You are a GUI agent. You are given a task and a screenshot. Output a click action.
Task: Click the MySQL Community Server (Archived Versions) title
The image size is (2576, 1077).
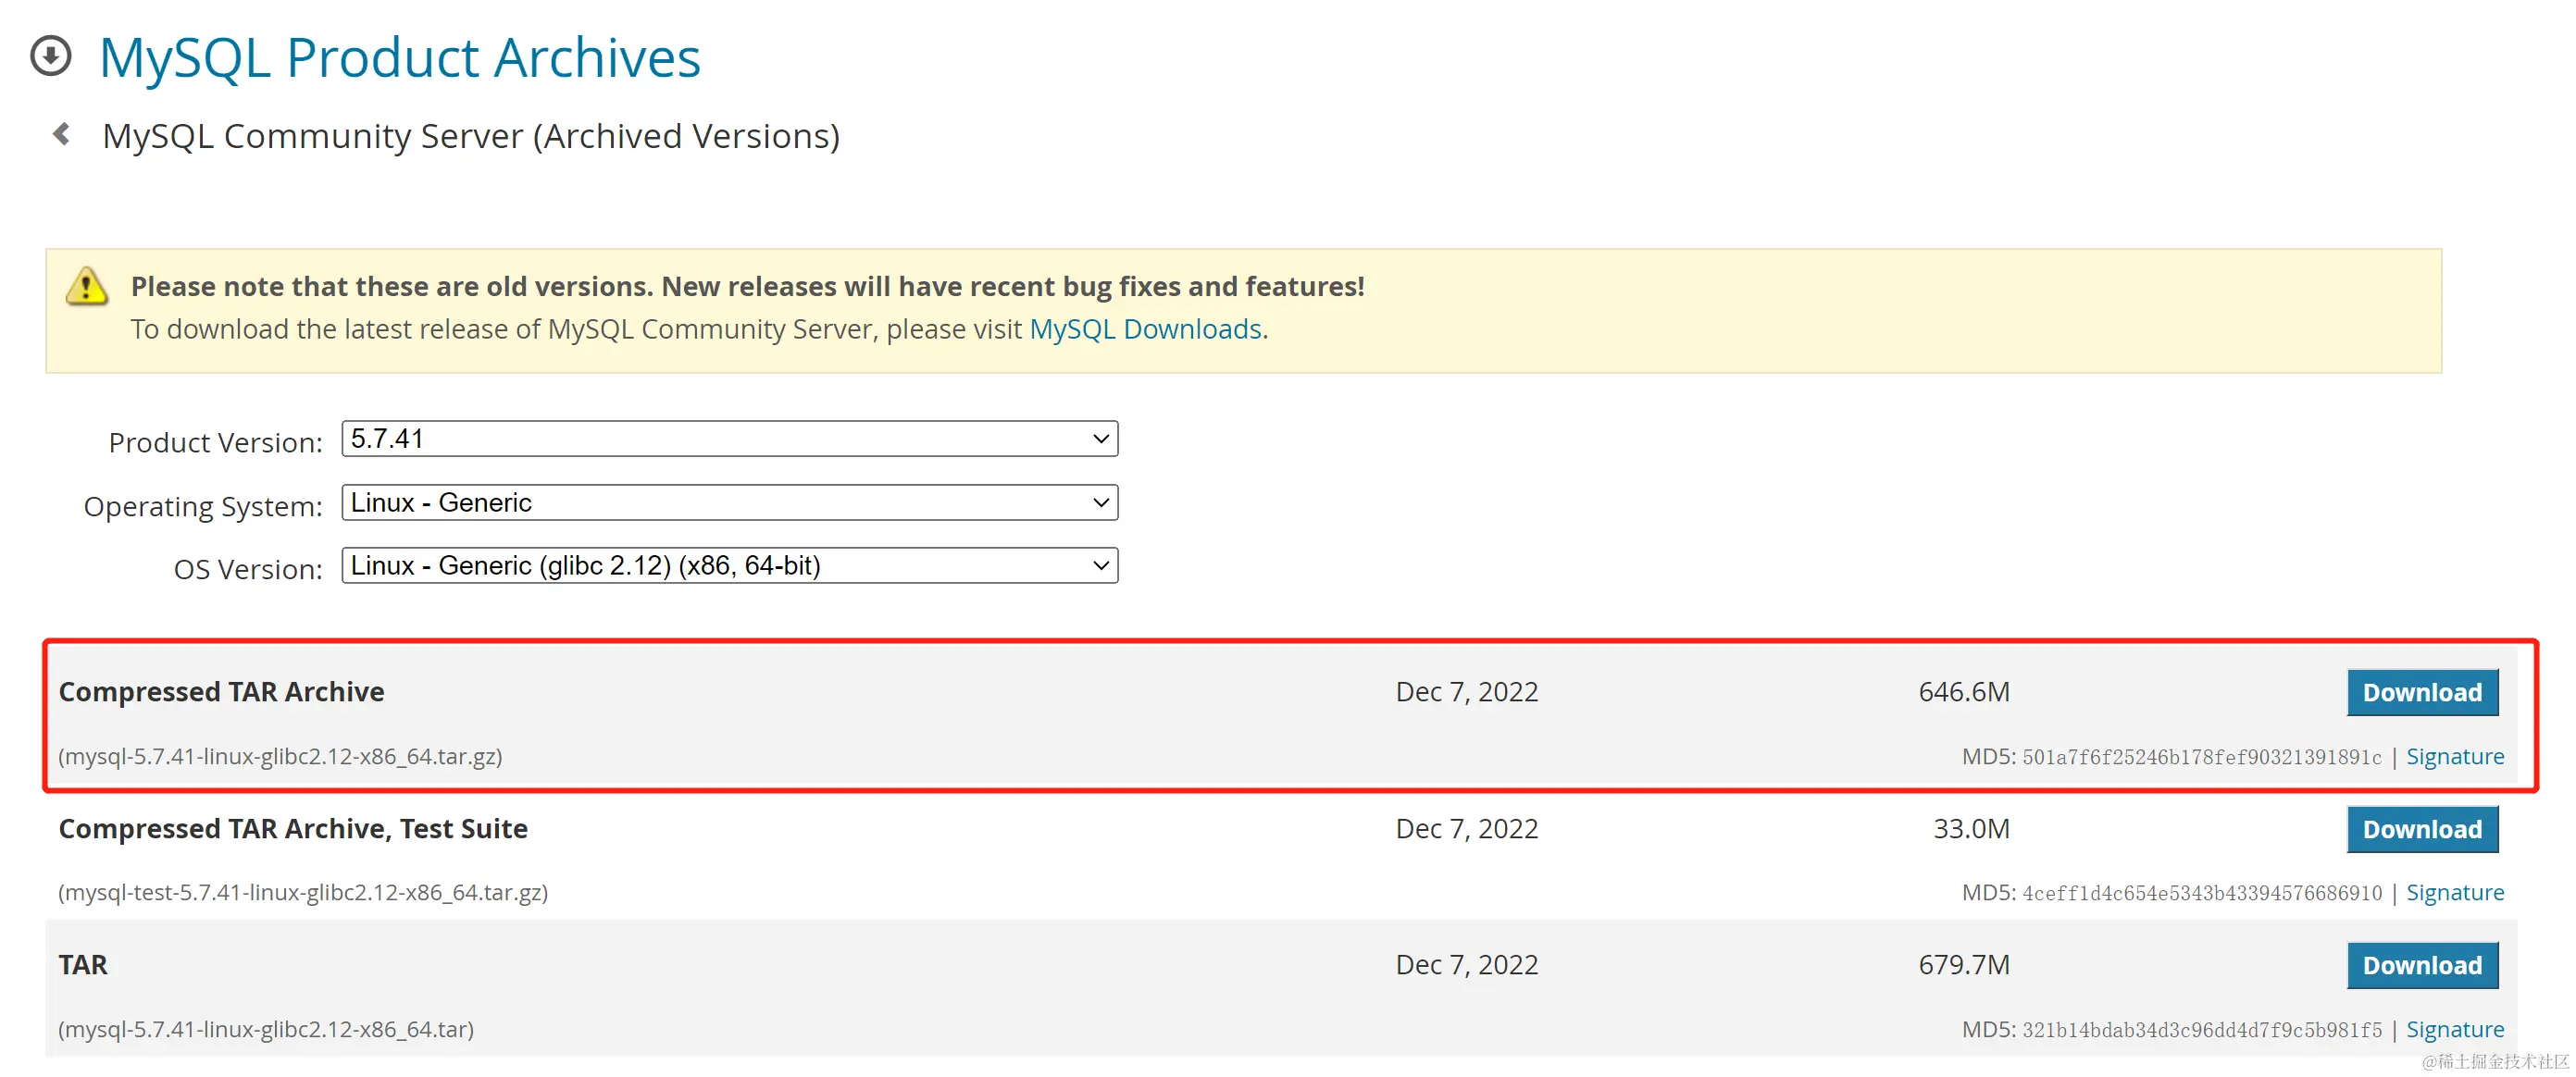(471, 136)
